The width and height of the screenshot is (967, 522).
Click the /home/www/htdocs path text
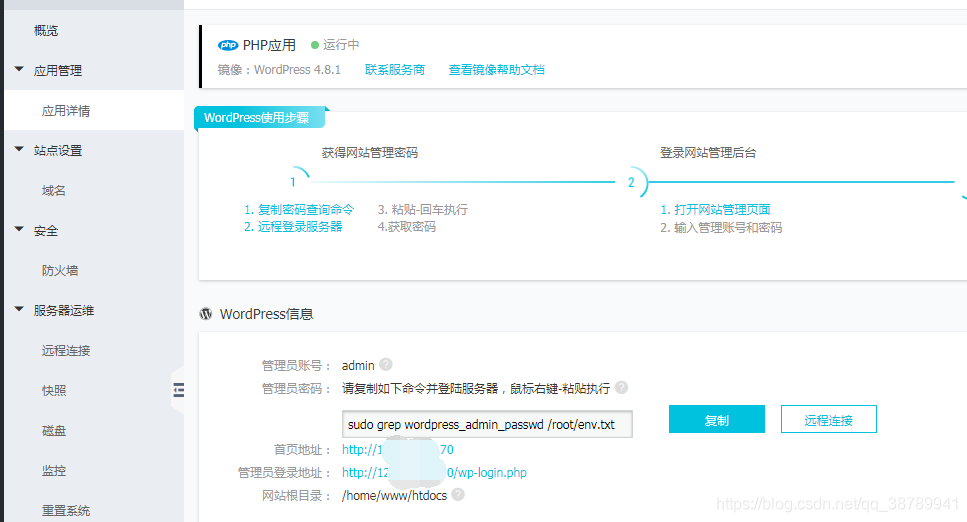[394, 495]
